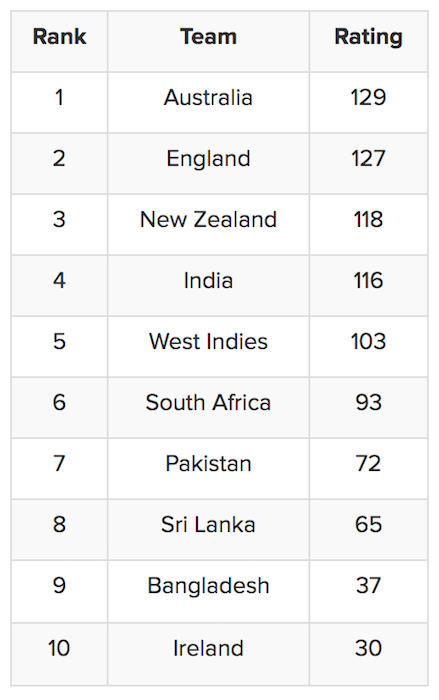Select the Australia team cell
The image size is (439, 700).
pyautogui.click(x=209, y=102)
